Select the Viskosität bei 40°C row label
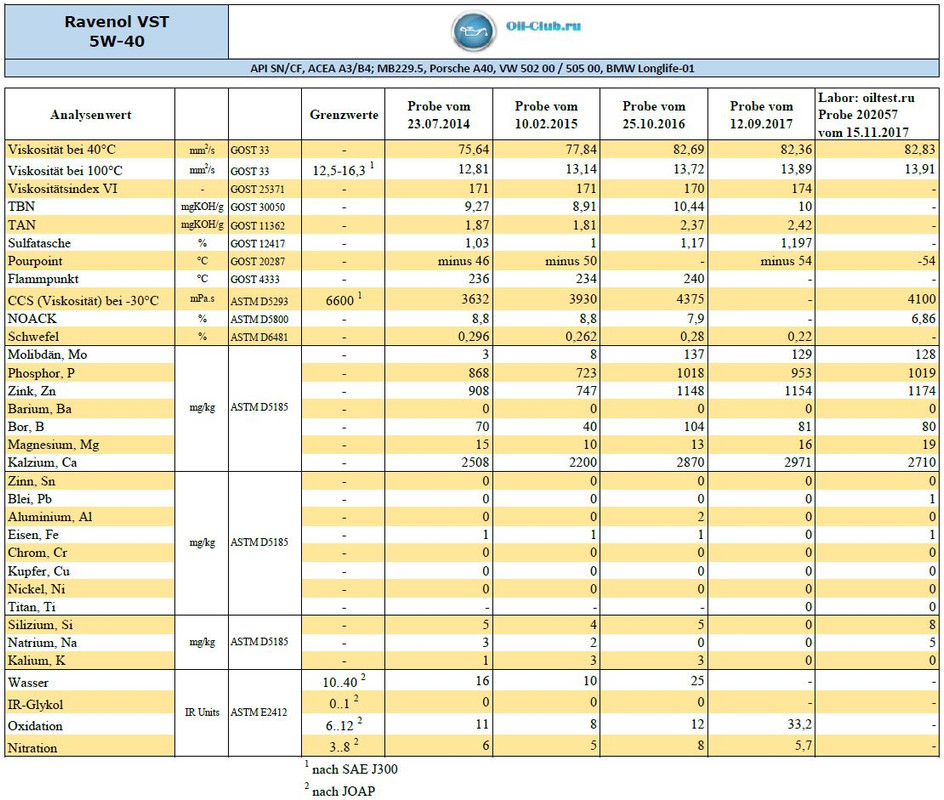 pos(61,149)
